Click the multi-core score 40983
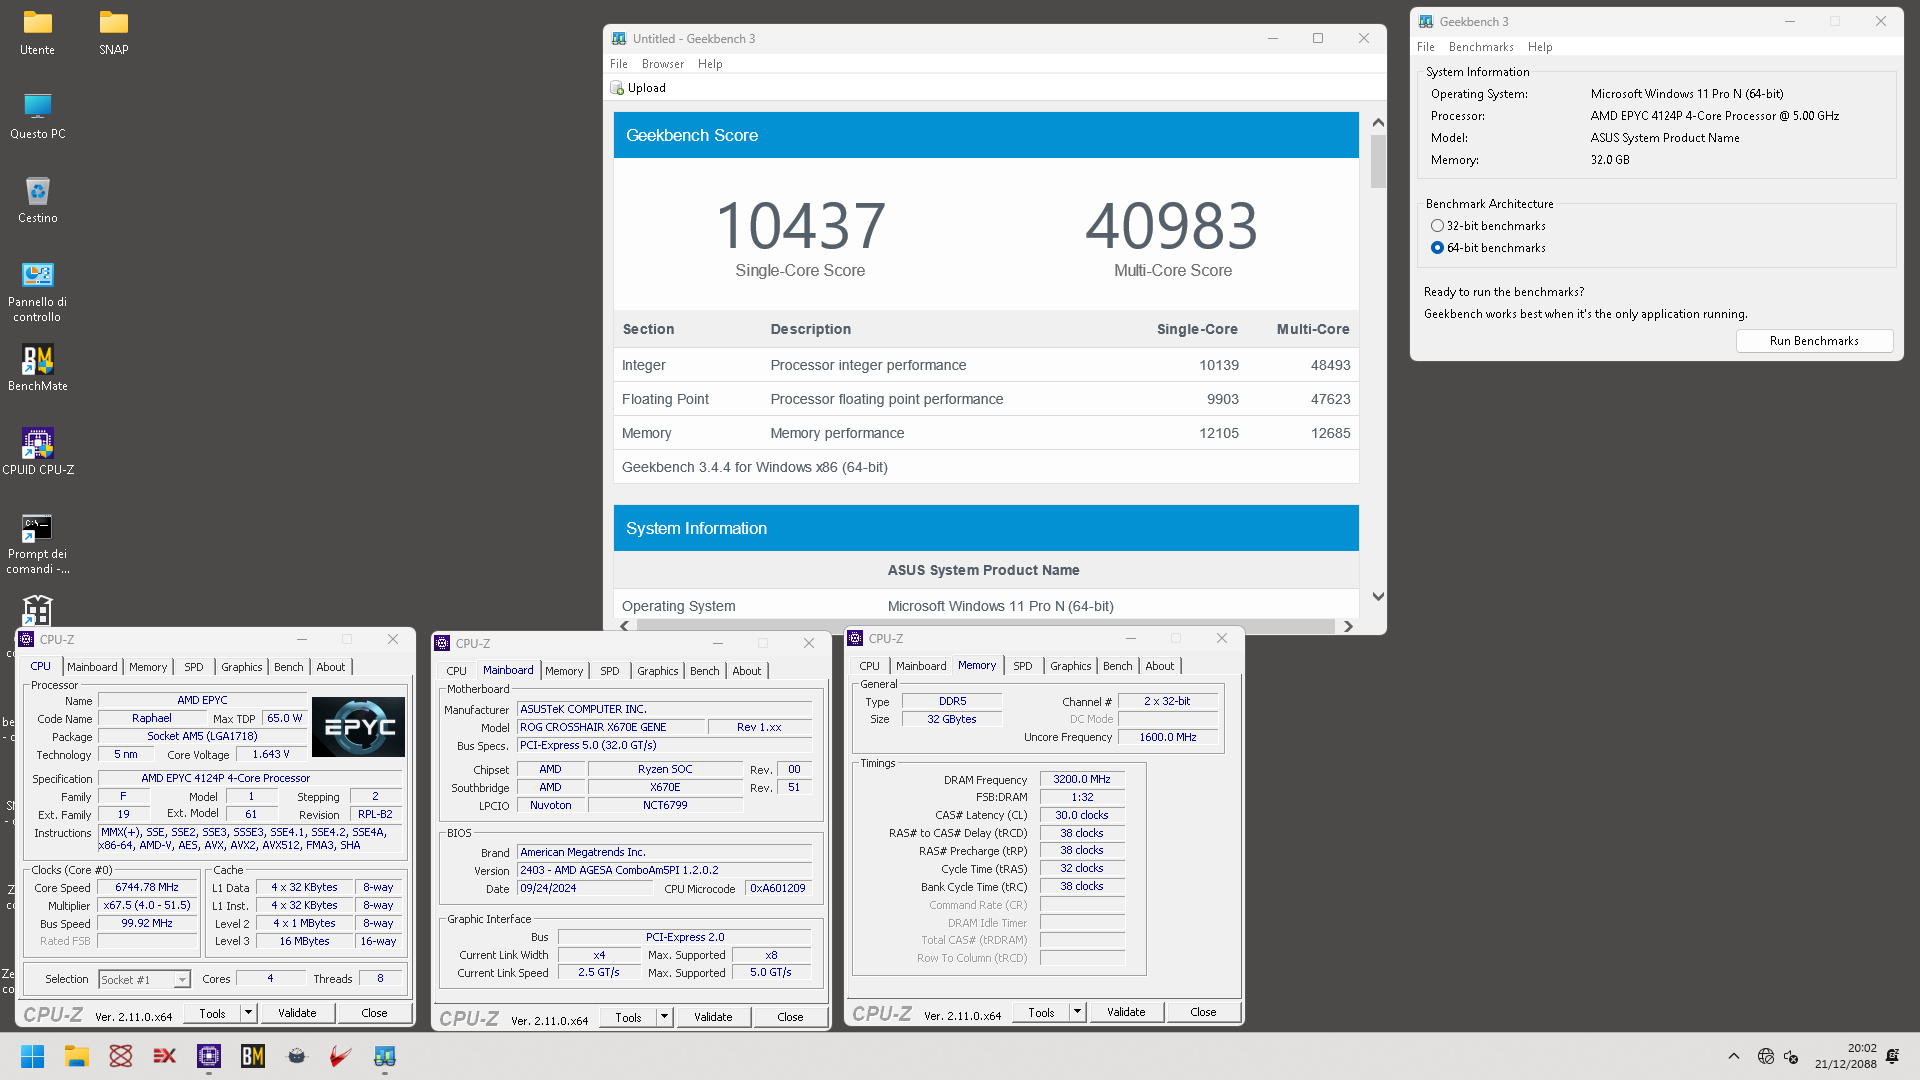 point(1171,226)
